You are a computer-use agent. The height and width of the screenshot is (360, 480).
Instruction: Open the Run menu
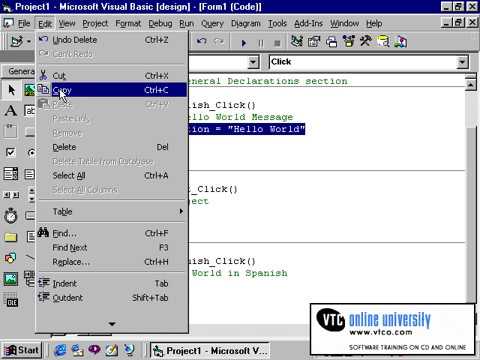(x=186, y=23)
